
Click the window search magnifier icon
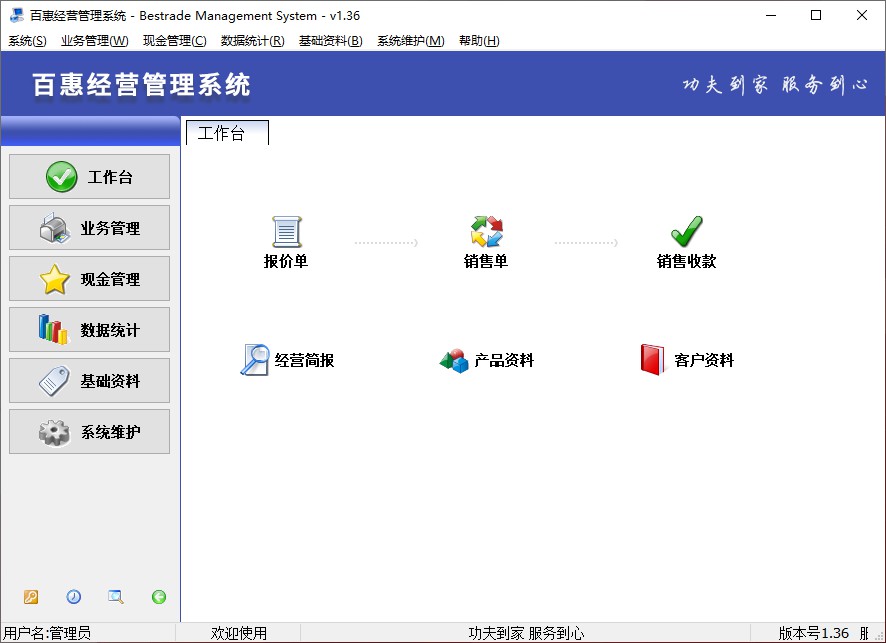(x=116, y=597)
